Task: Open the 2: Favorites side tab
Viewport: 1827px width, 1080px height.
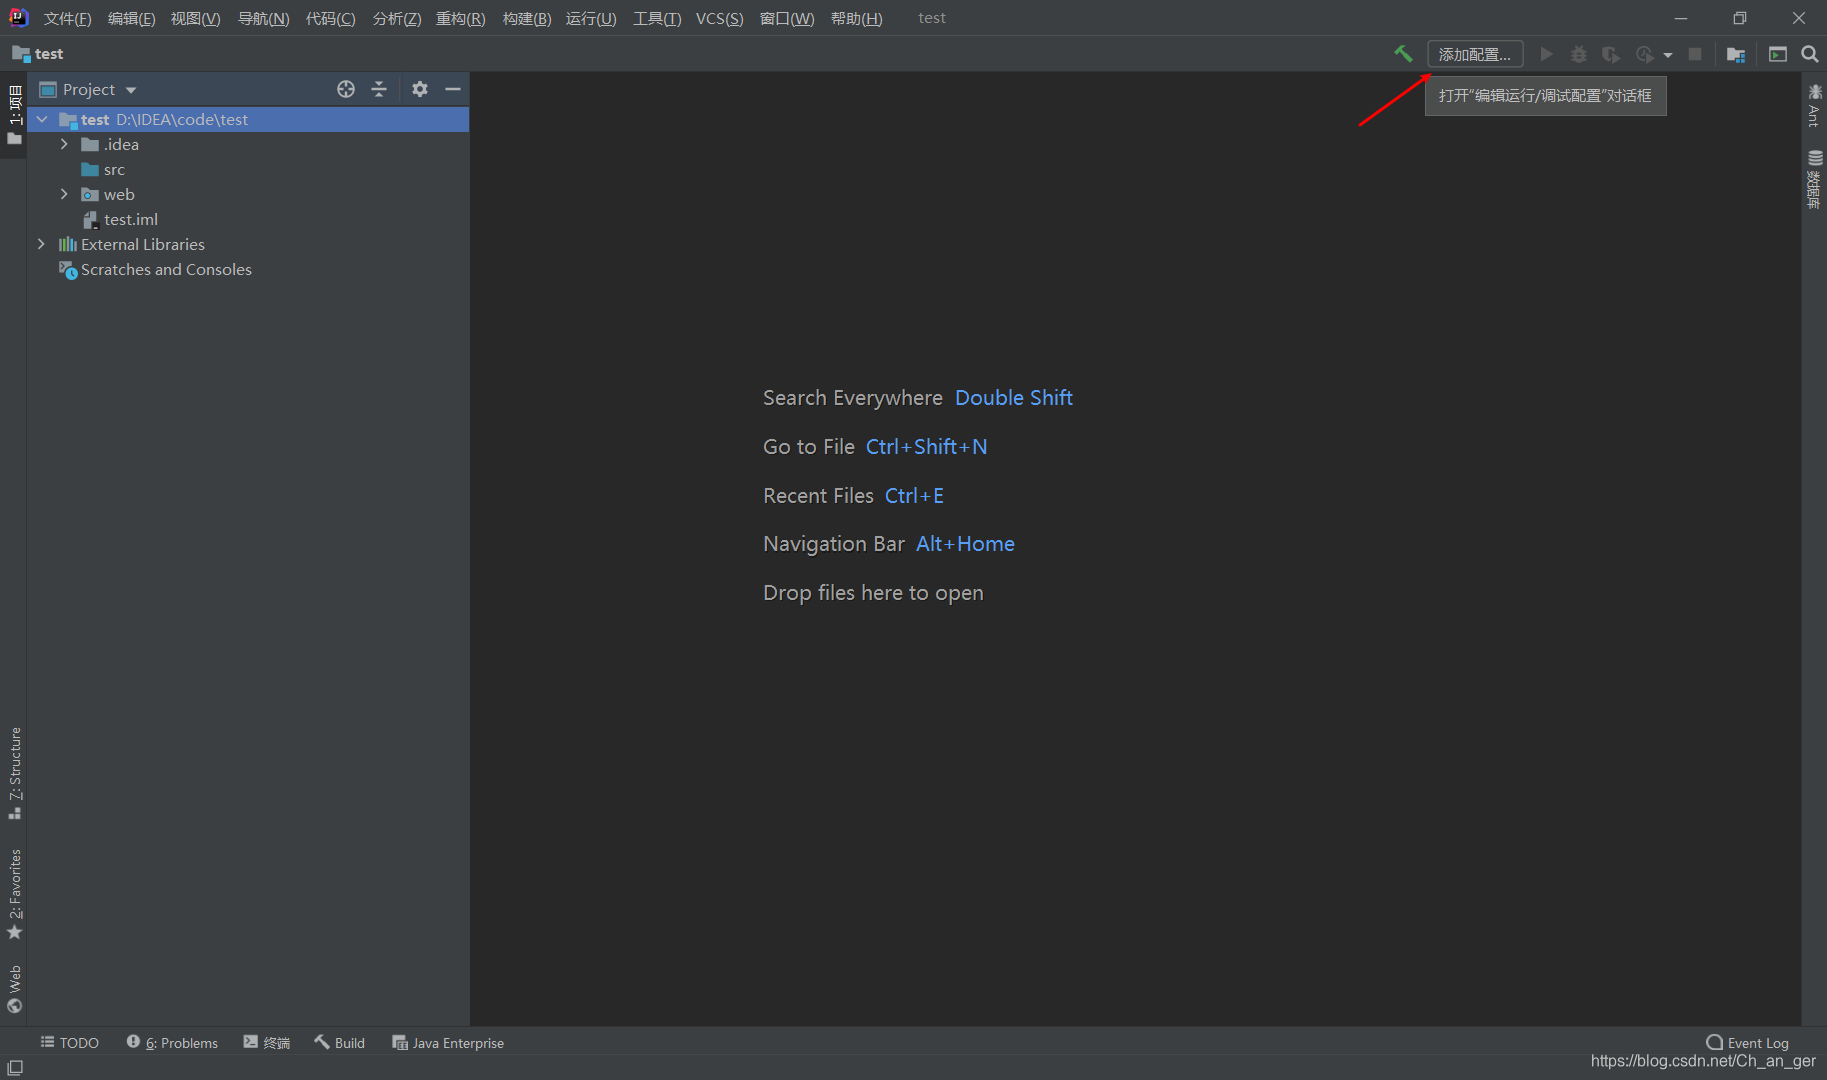Action: 14,894
